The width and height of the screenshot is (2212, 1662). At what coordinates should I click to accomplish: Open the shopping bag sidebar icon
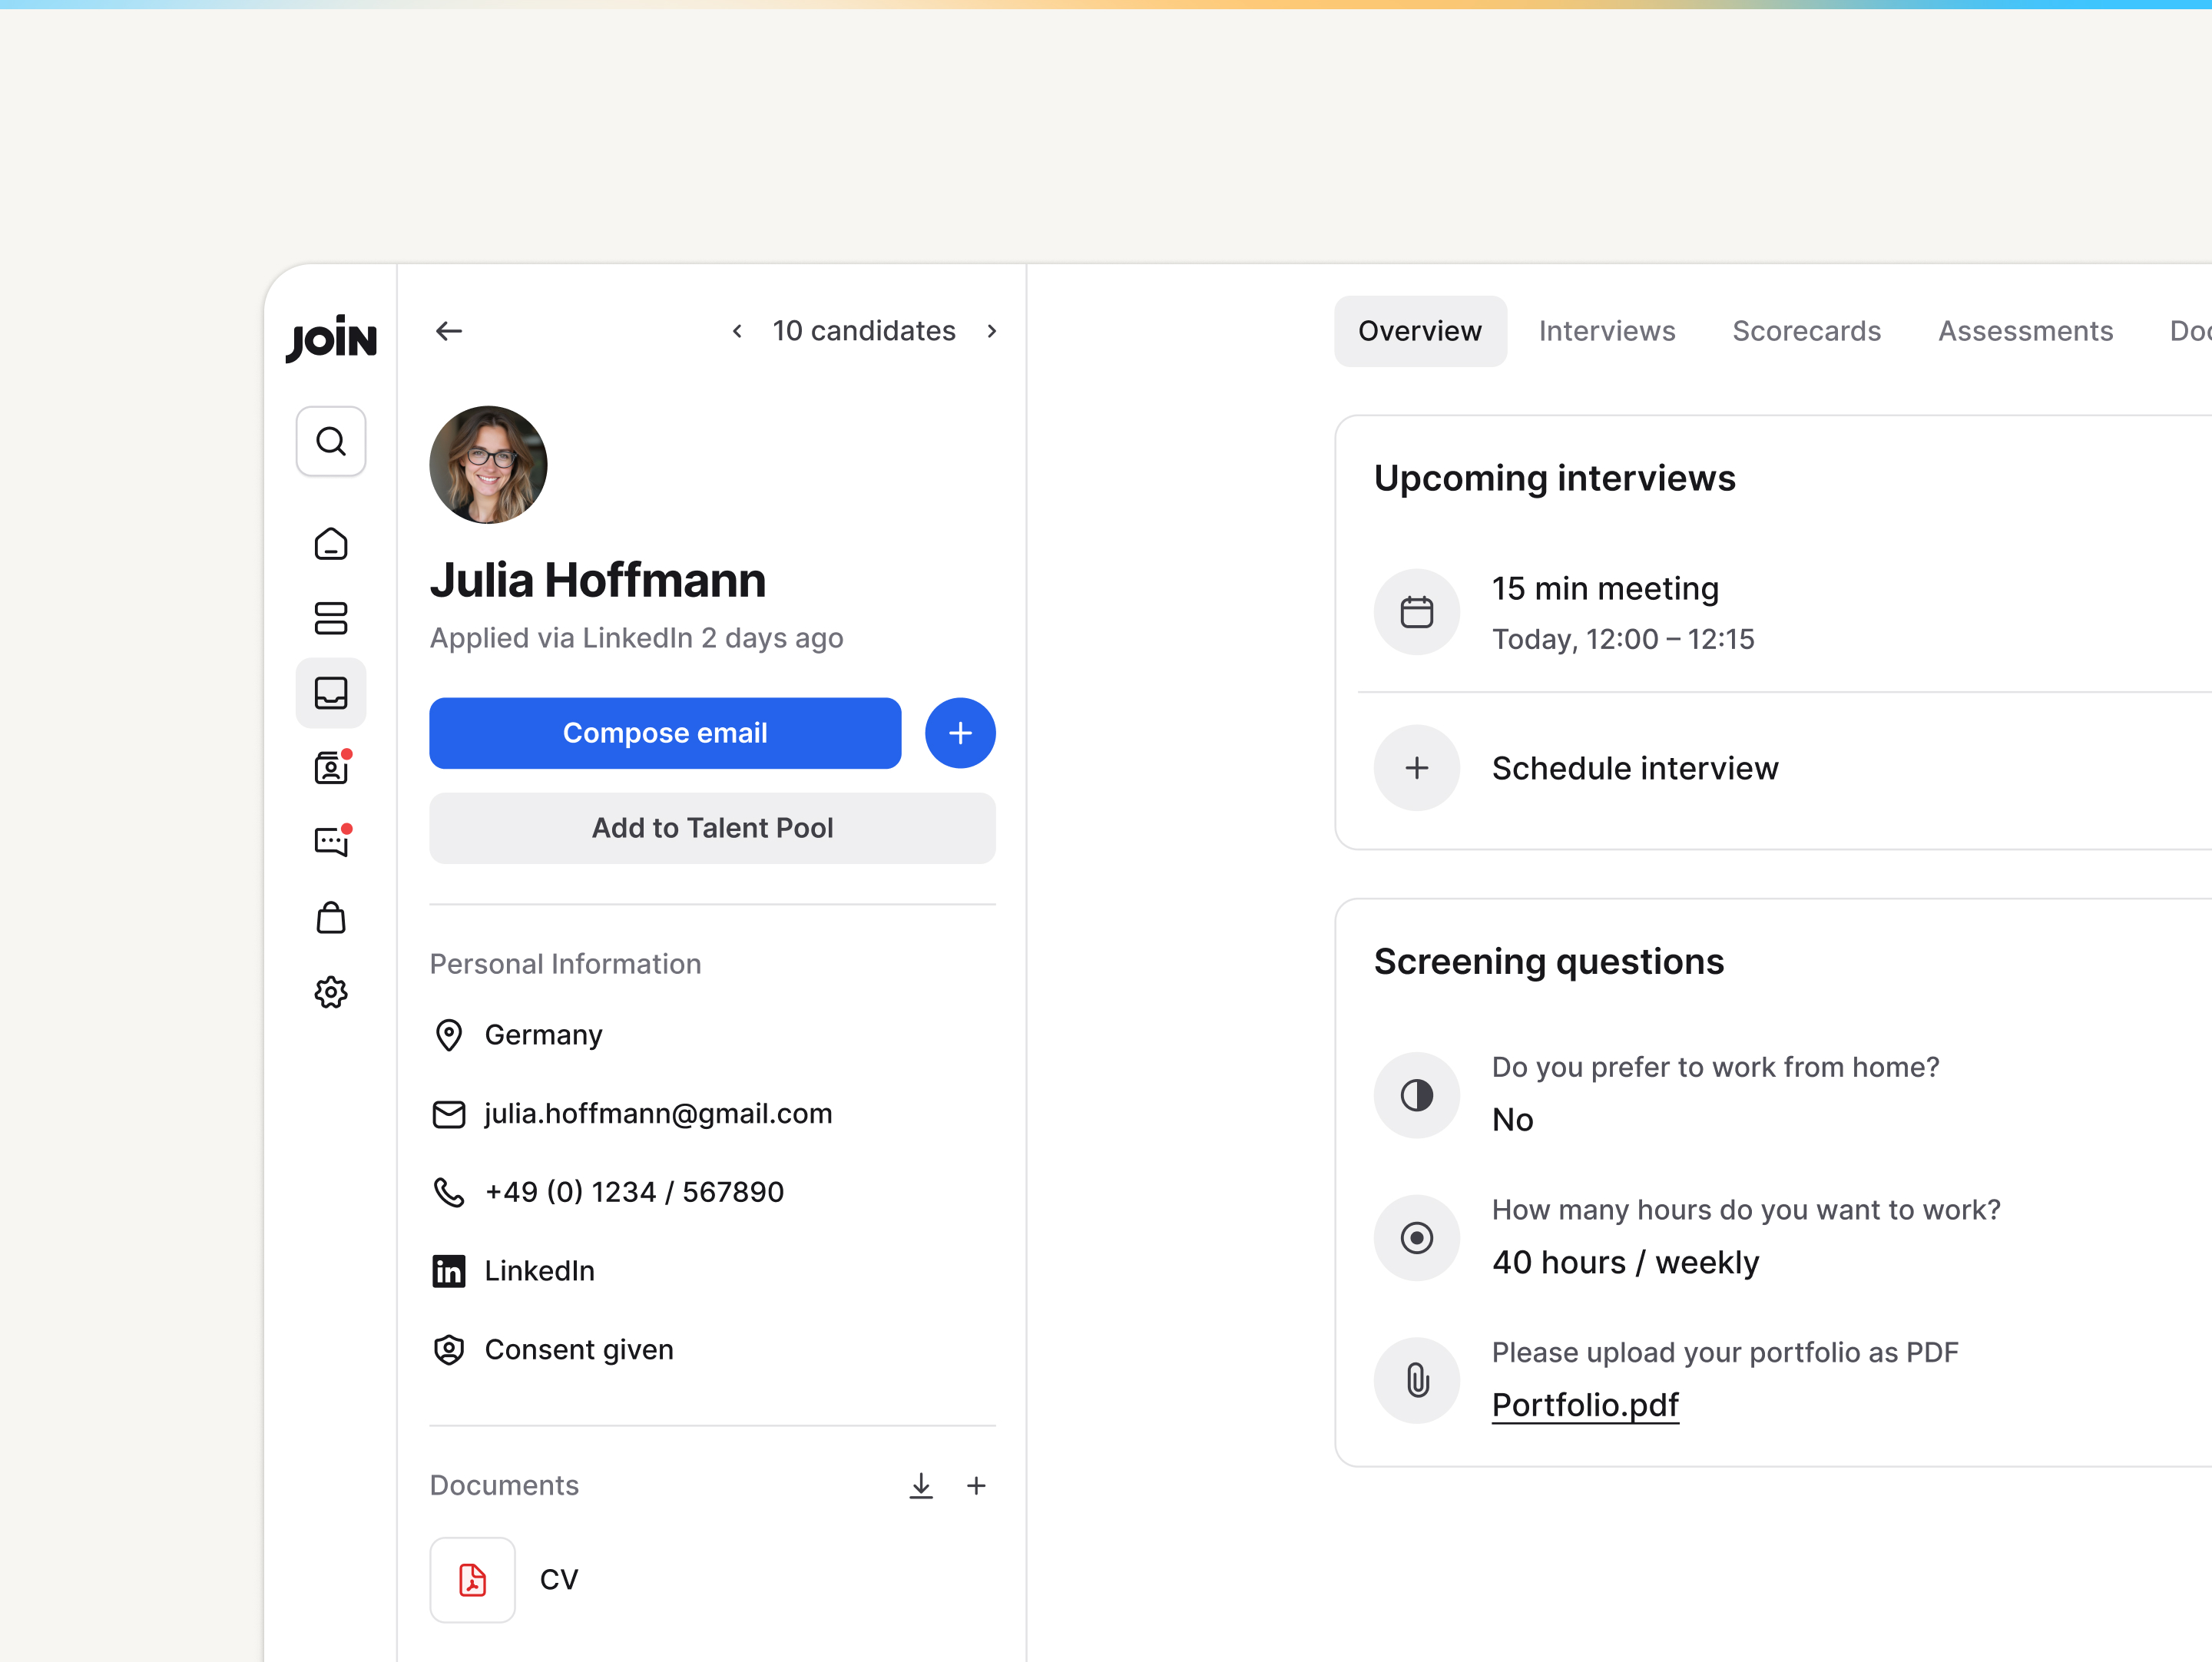coord(330,918)
